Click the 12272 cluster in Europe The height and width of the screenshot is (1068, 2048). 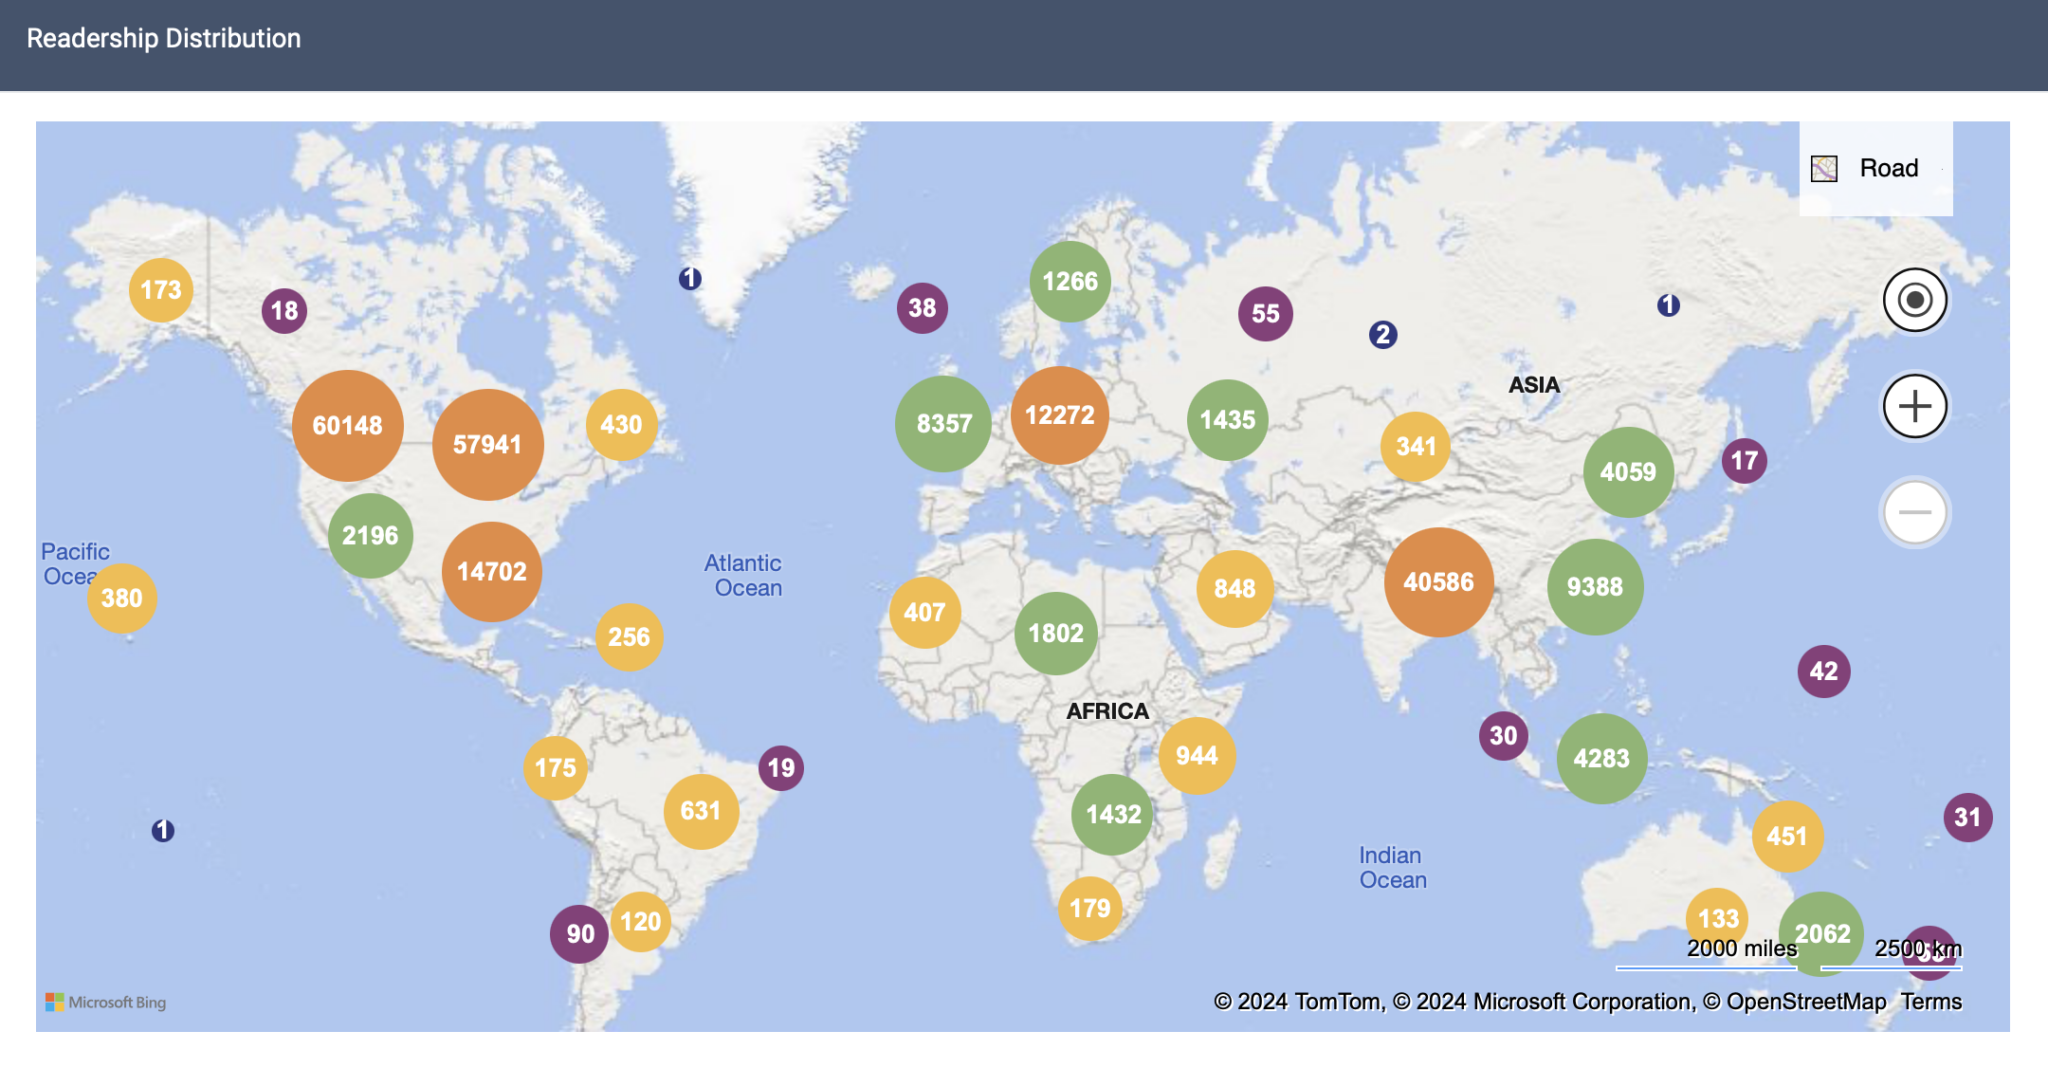tap(1059, 415)
